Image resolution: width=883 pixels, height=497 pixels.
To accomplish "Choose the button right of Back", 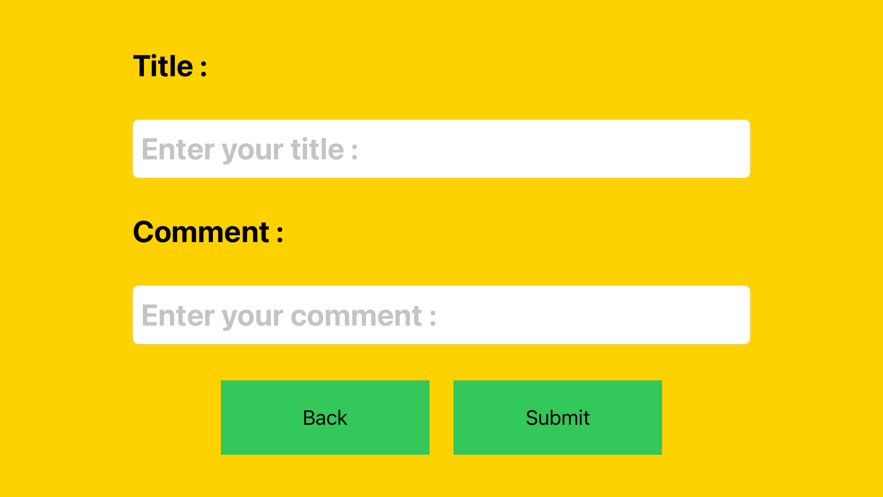I will [x=558, y=417].
